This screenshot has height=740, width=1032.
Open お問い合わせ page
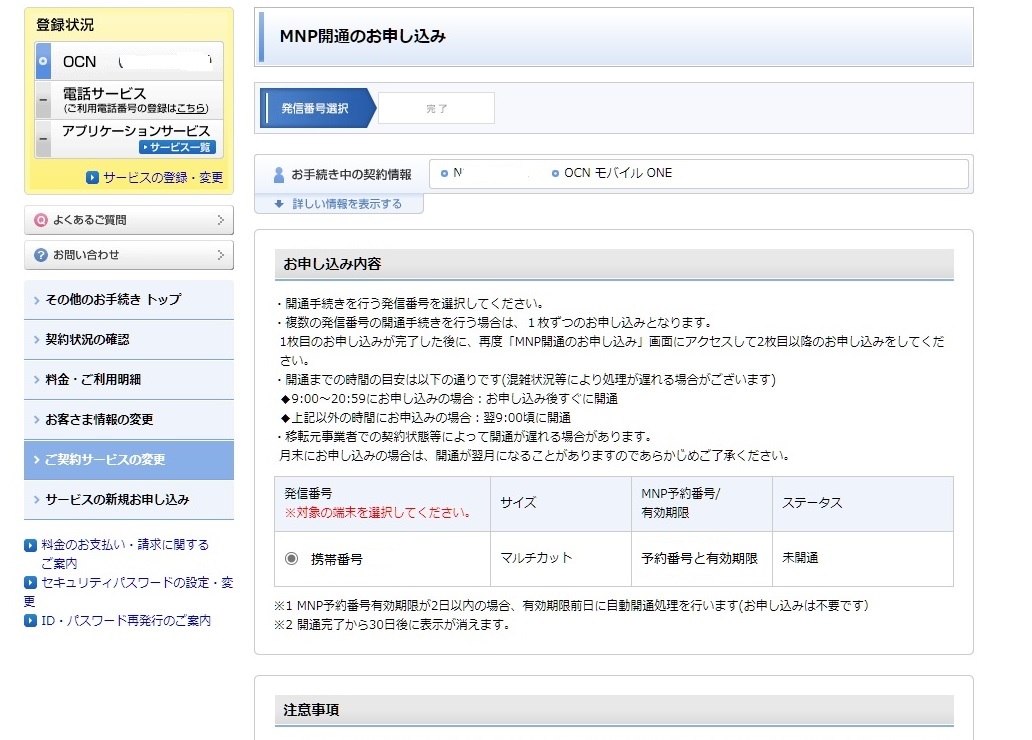(129, 255)
